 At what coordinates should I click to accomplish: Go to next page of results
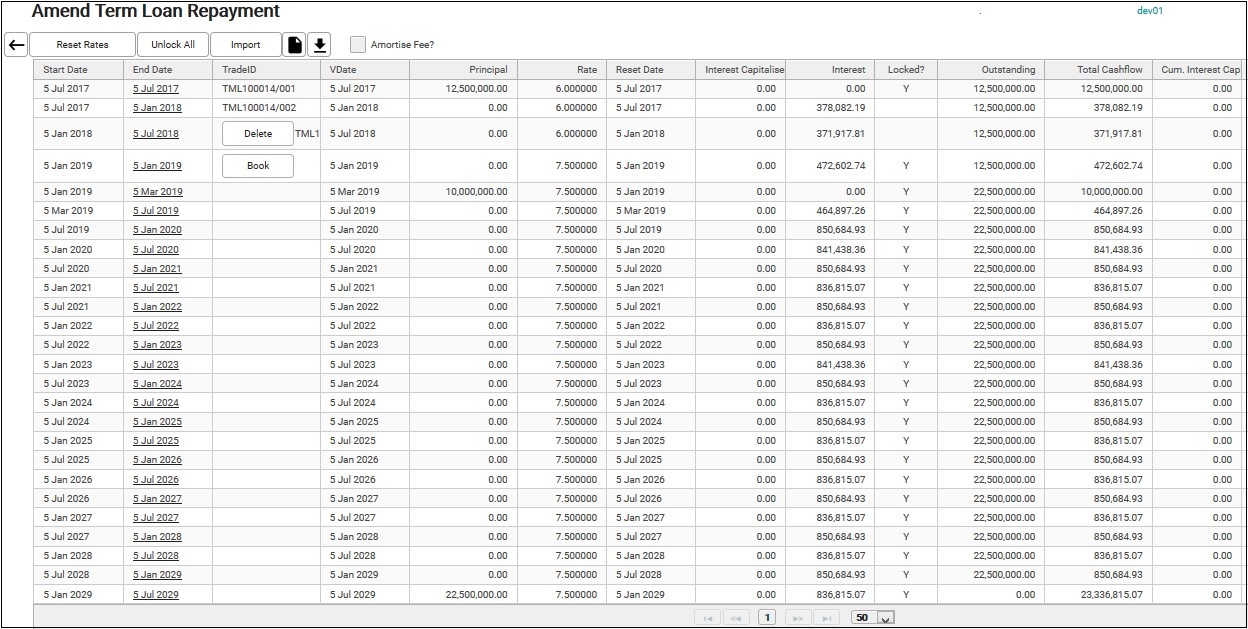[x=798, y=618]
